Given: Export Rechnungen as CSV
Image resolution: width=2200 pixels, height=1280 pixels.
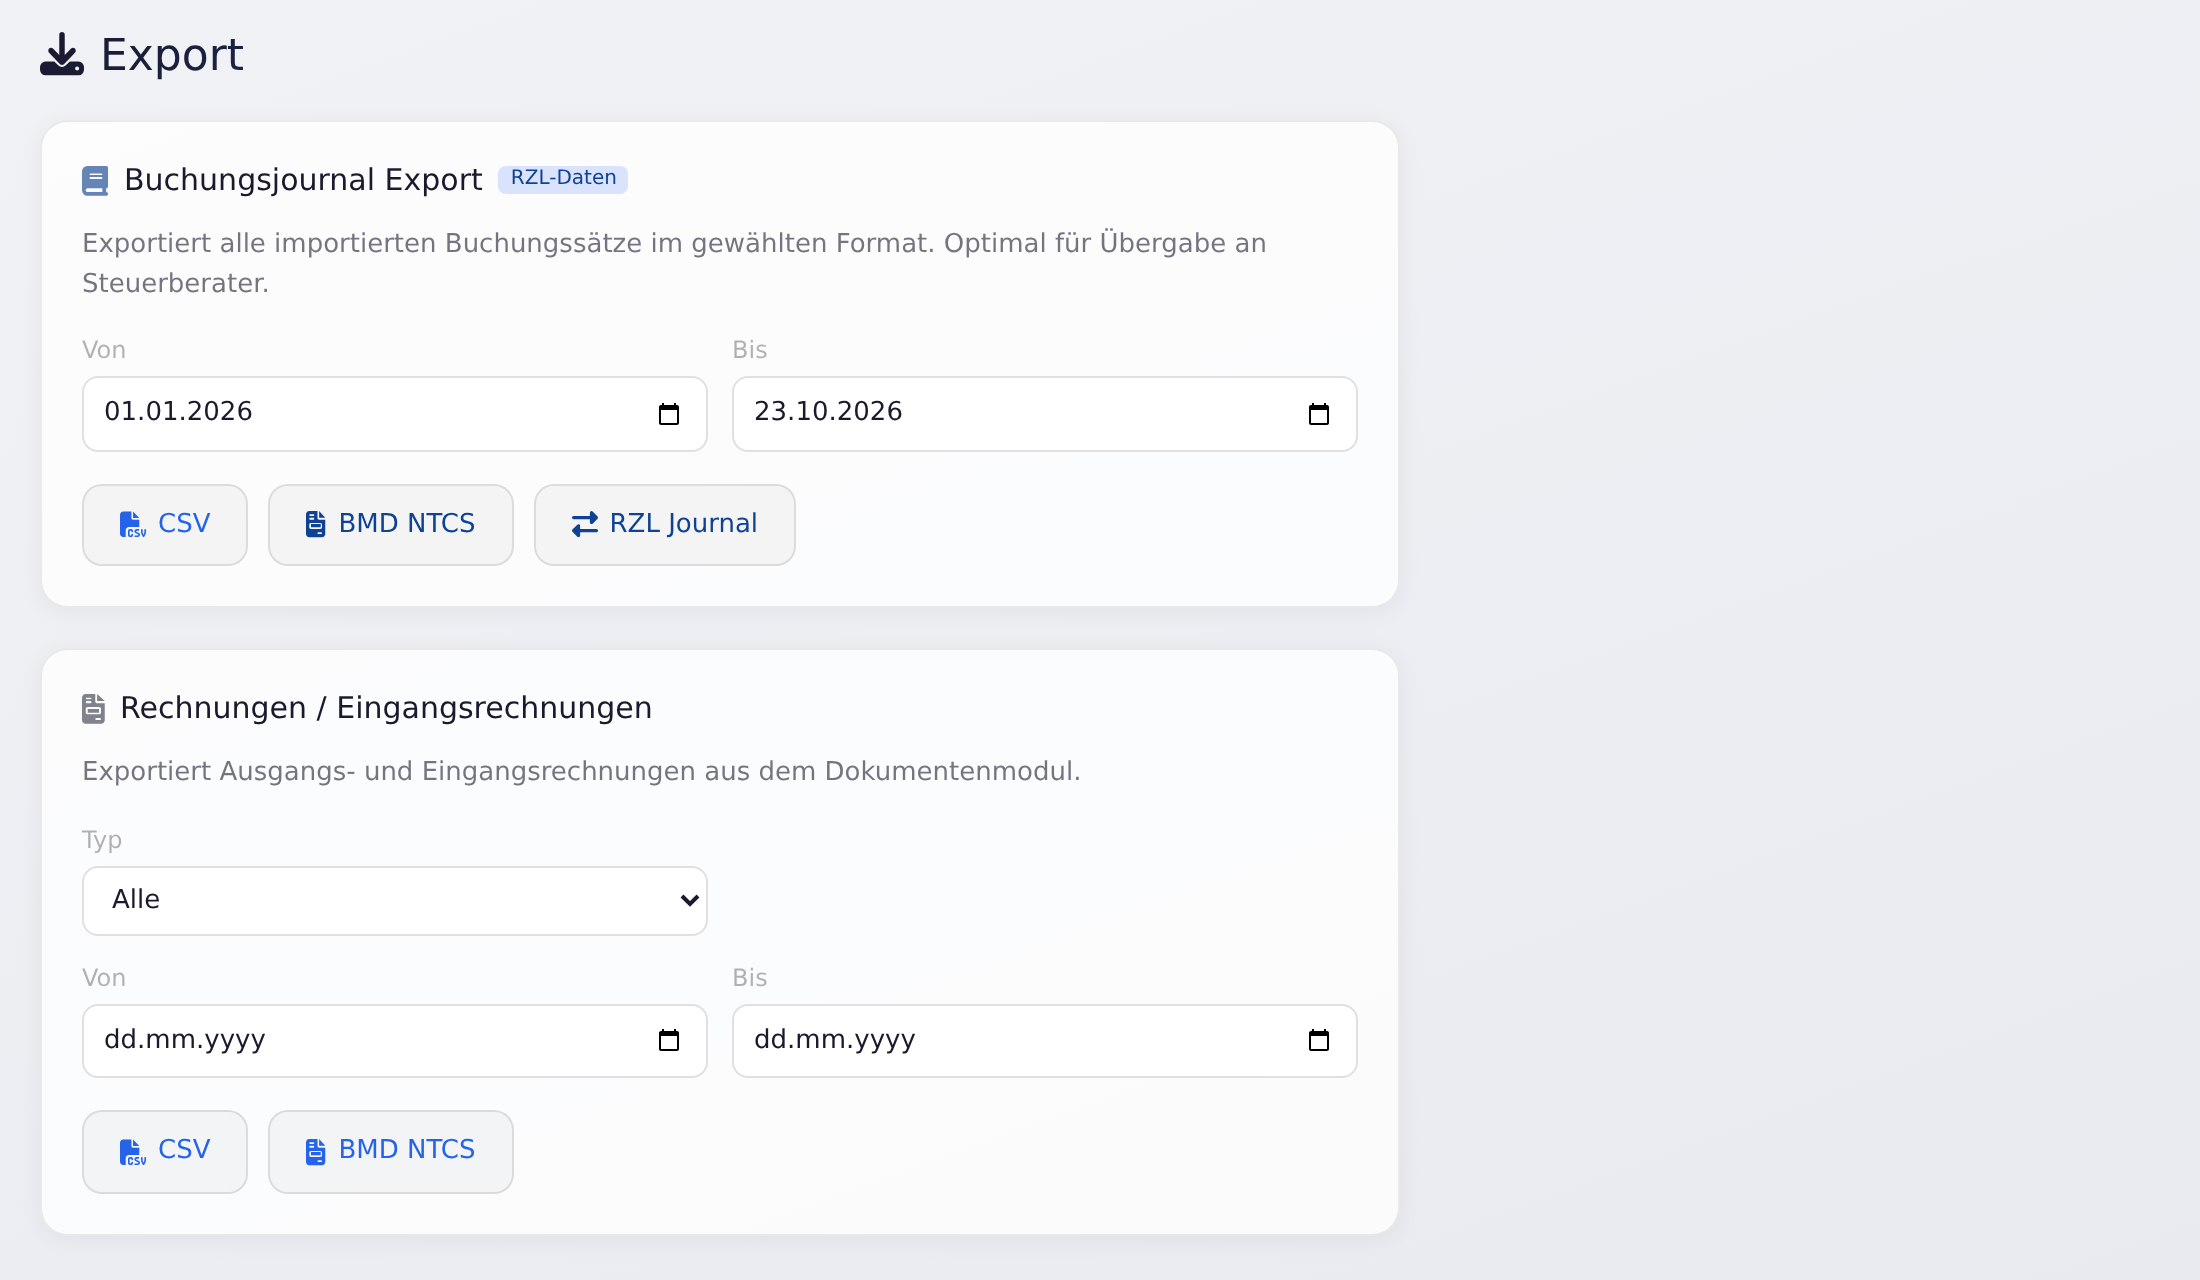Looking at the screenshot, I should [165, 1152].
